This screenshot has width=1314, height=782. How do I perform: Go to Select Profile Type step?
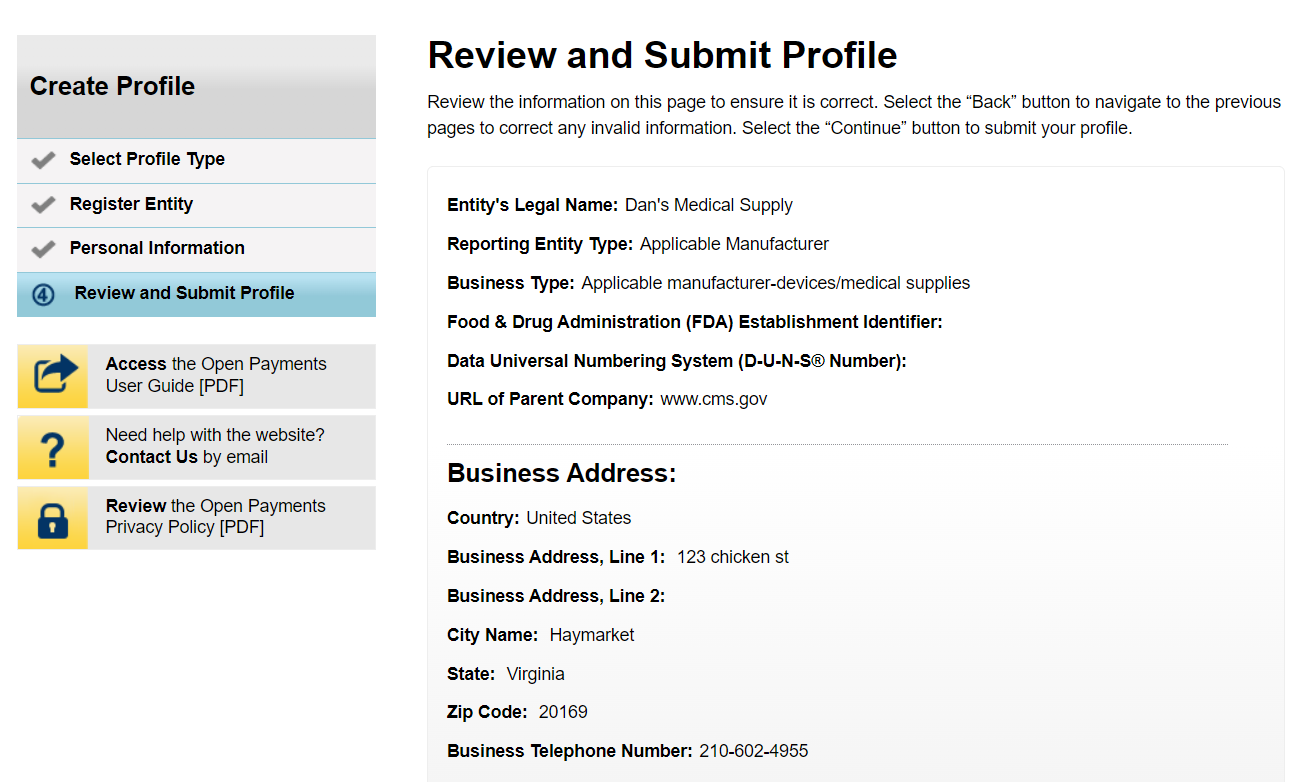pos(147,159)
